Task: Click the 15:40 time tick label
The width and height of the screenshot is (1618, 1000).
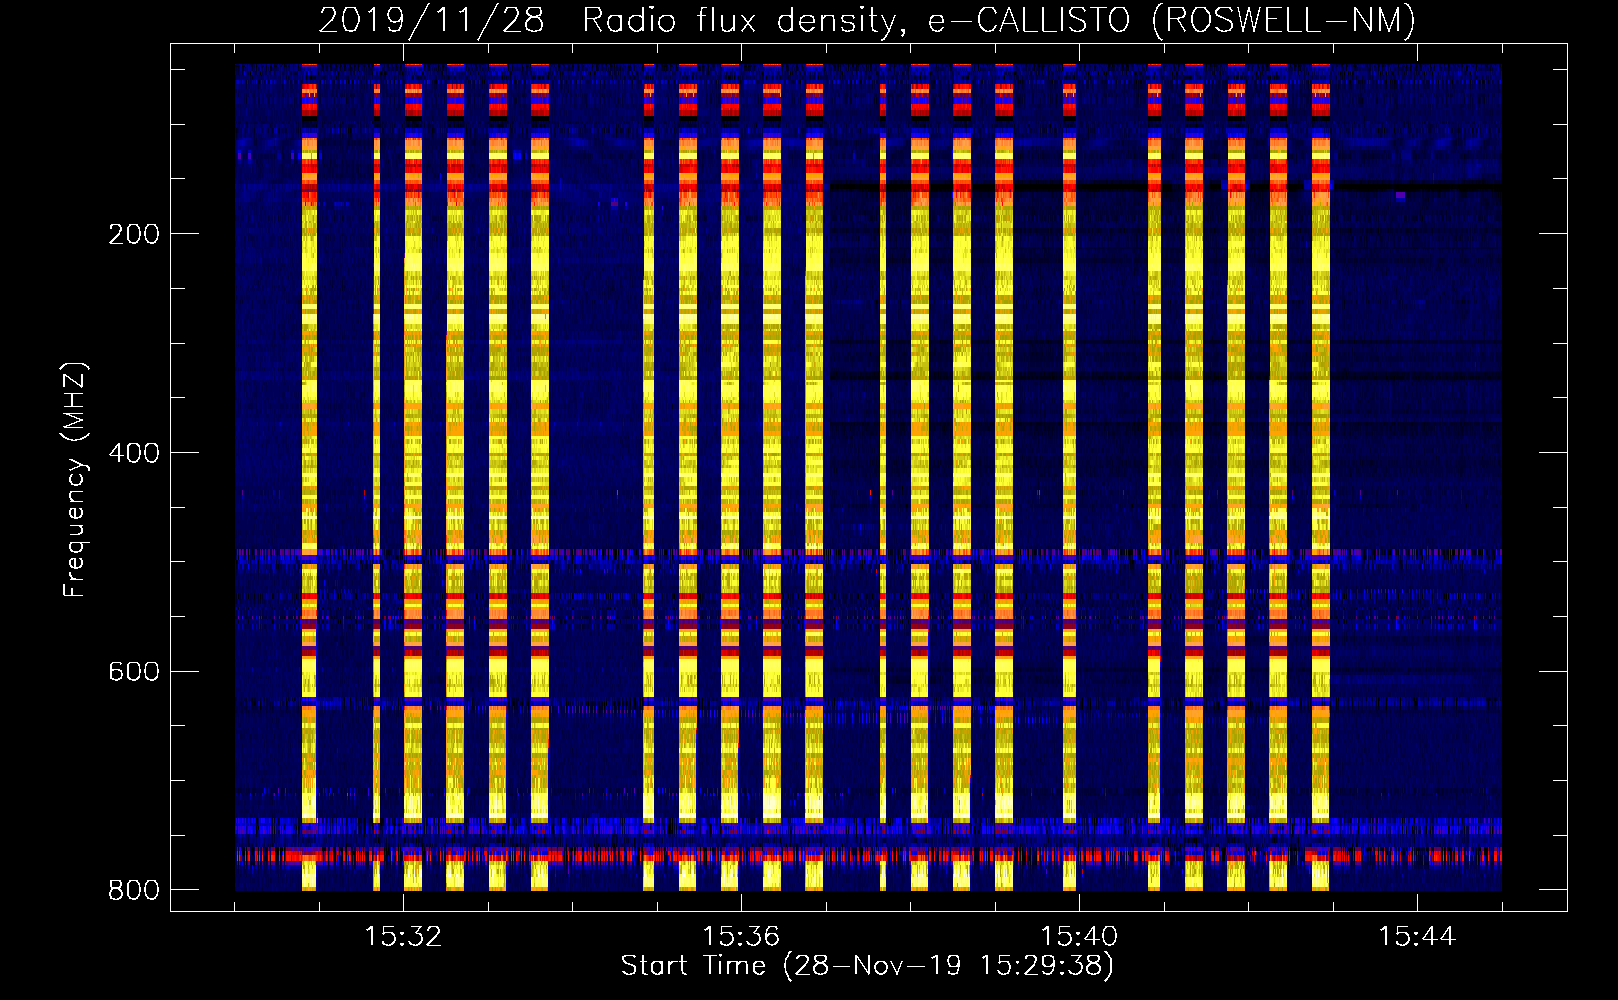Action: 1079,937
